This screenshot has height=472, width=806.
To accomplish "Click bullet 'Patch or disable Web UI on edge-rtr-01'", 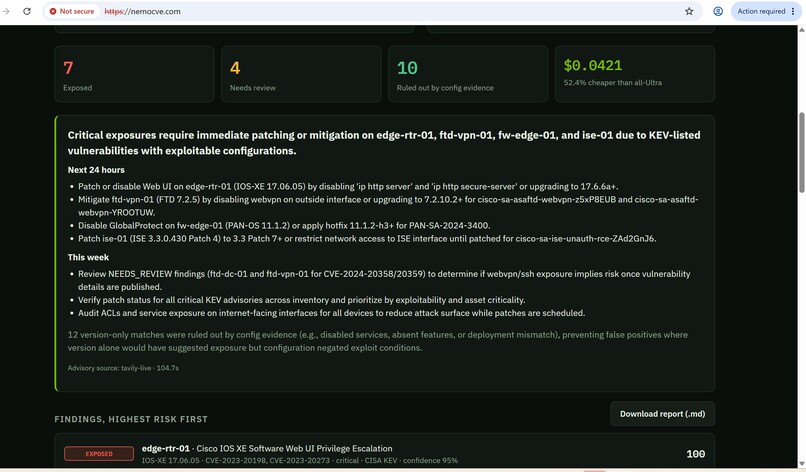I will pos(348,186).
